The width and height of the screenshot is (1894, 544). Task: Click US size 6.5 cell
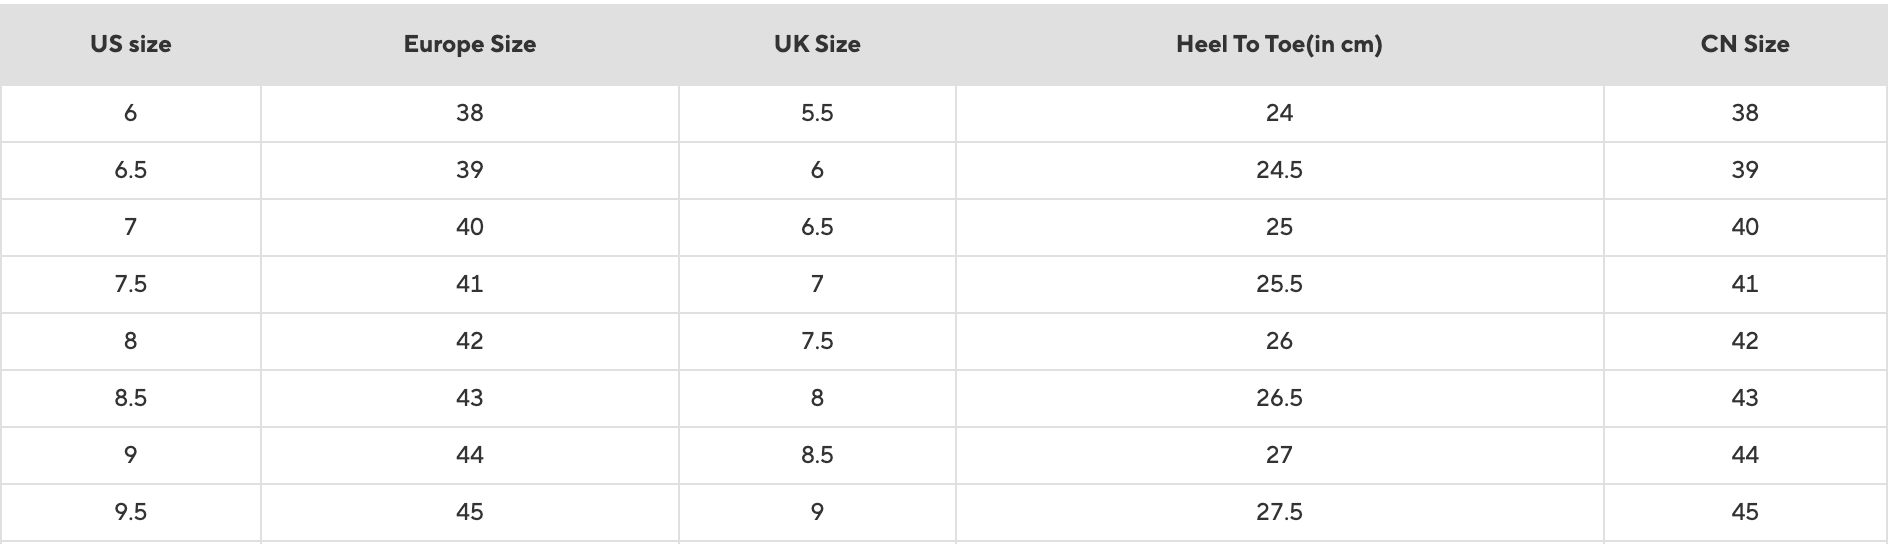coord(130,170)
